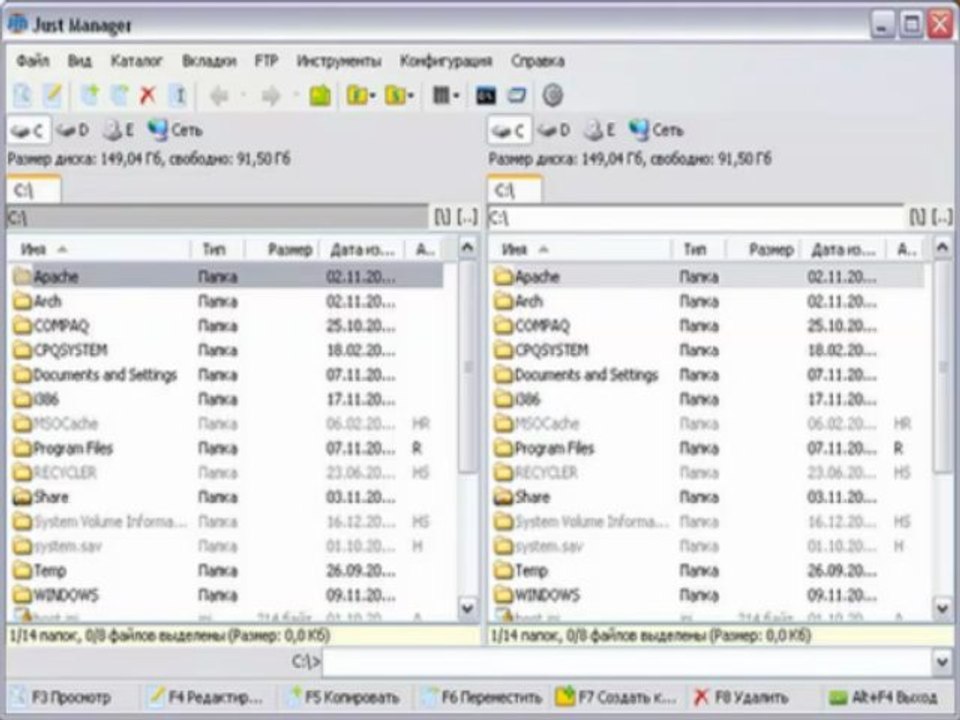The image size is (960, 720).
Task: Click the back arrow in the toolbar
Action: click(219, 96)
